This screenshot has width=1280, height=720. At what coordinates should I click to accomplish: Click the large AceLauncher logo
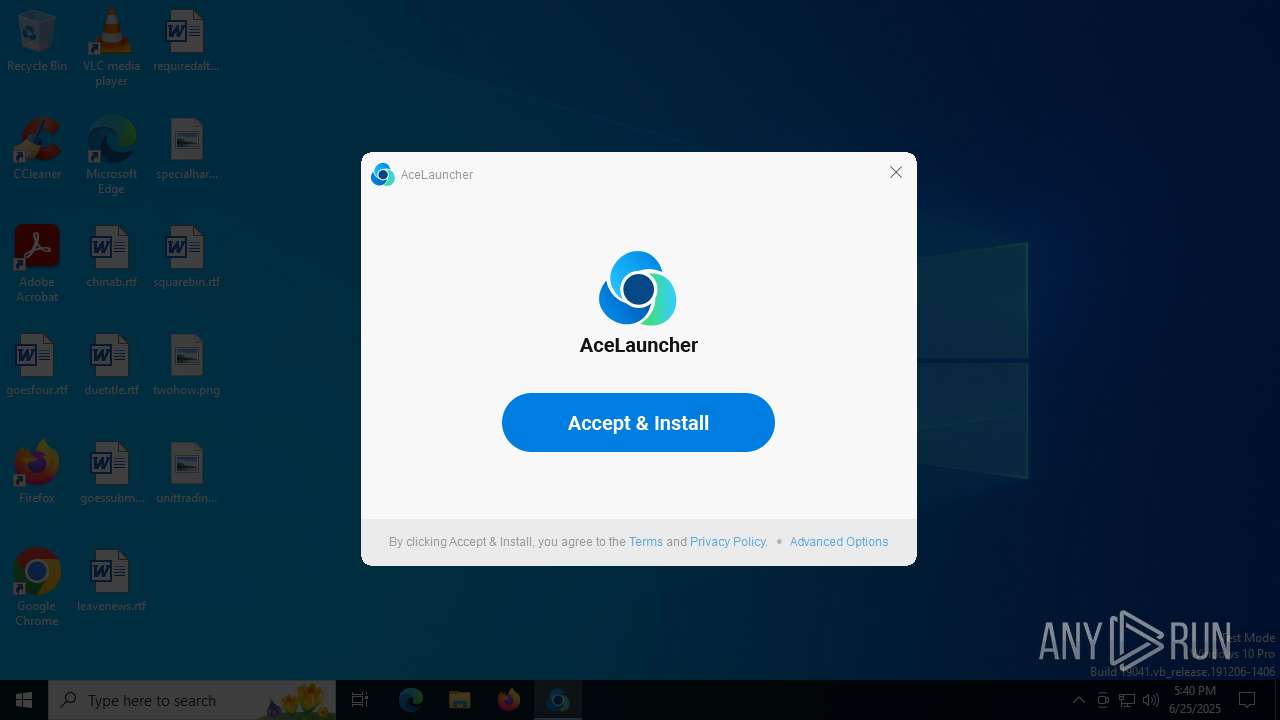pyautogui.click(x=638, y=288)
